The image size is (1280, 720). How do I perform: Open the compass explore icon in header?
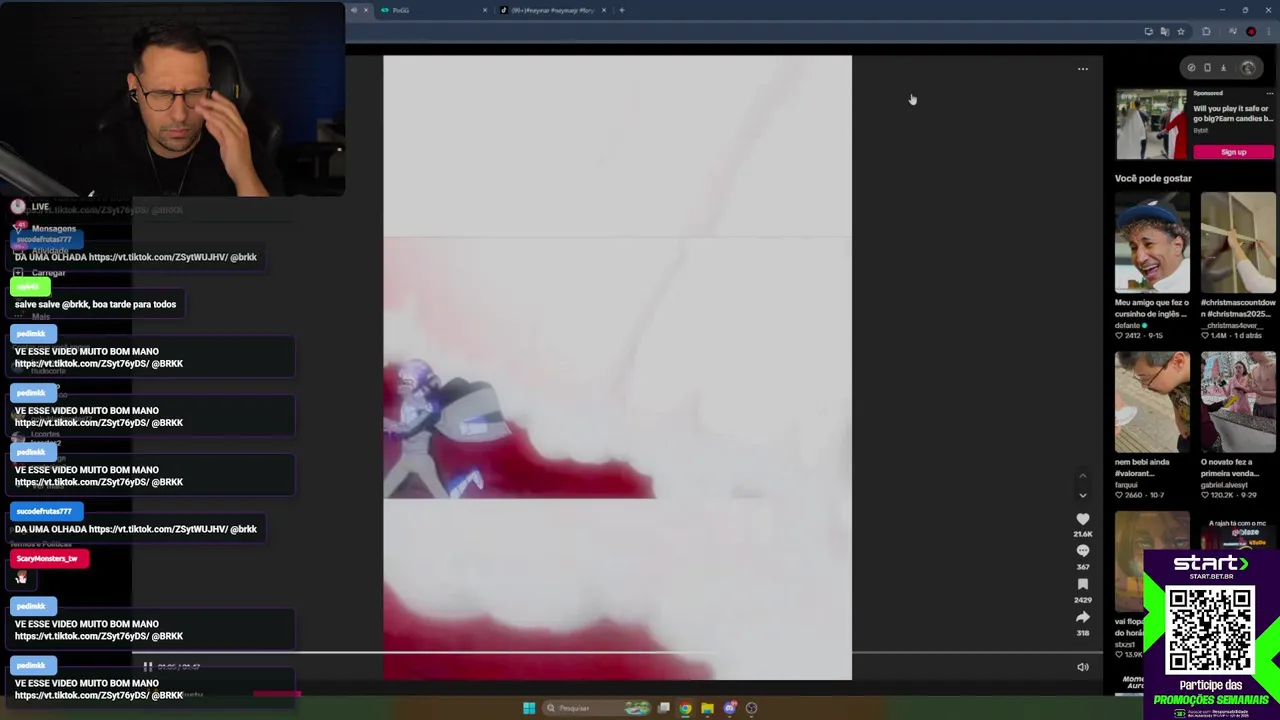(1191, 68)
